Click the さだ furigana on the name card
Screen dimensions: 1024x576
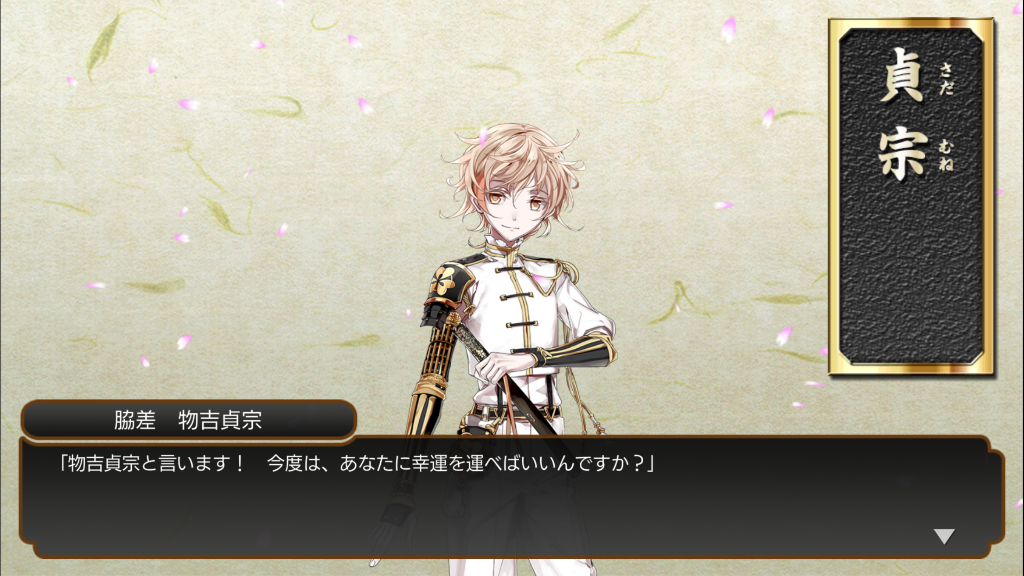point(946,78)
